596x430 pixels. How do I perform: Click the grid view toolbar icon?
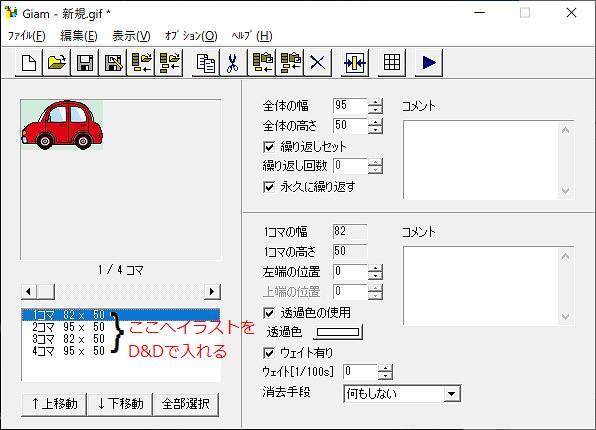[x=392, y=63]
